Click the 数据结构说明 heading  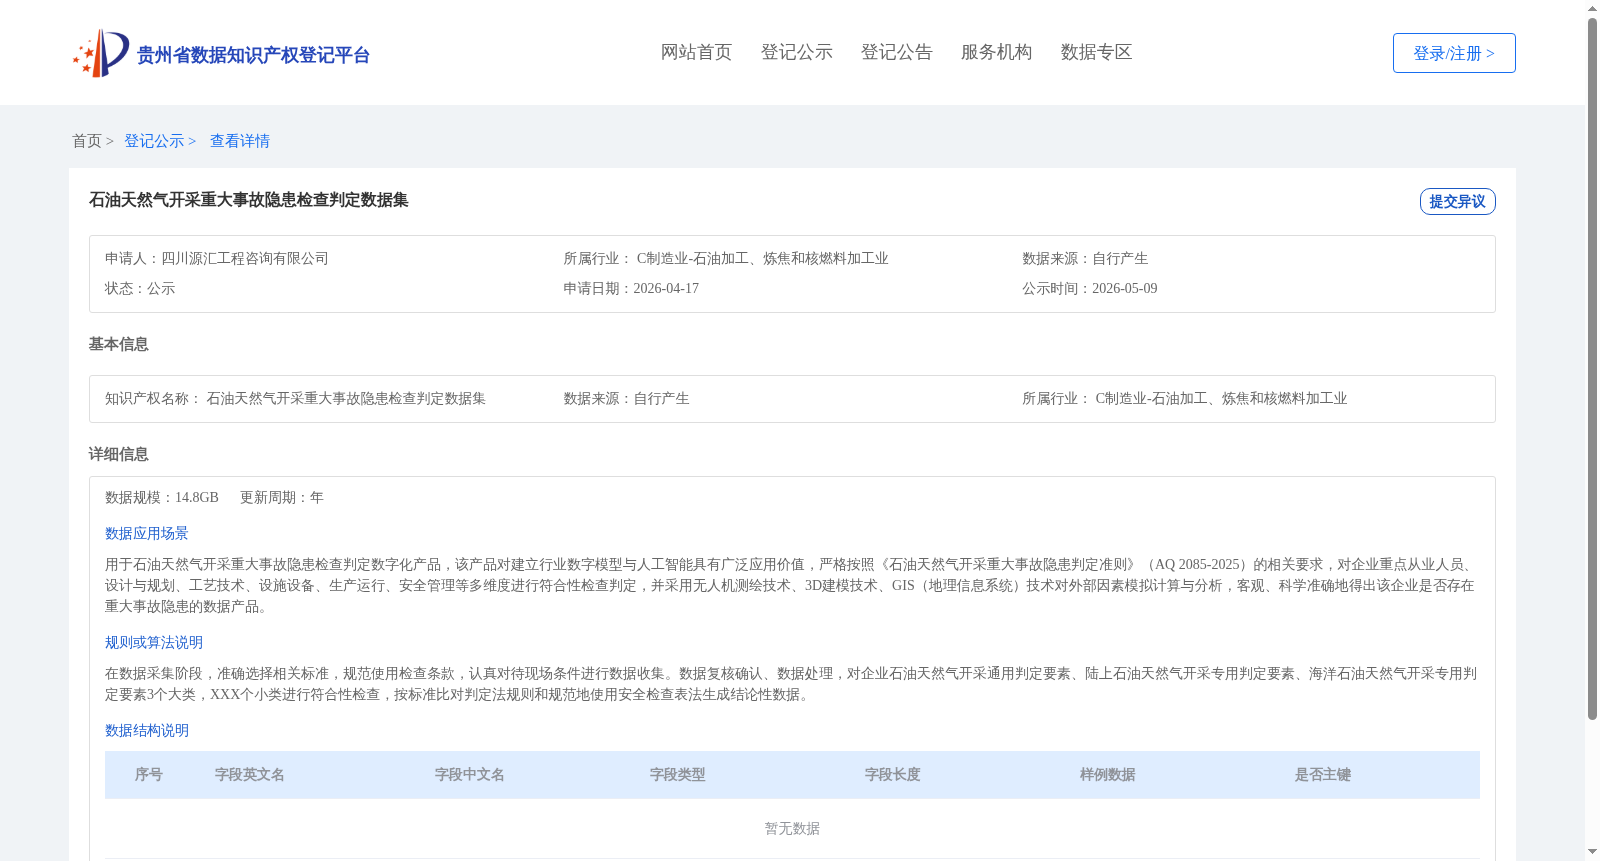(147, 731)
